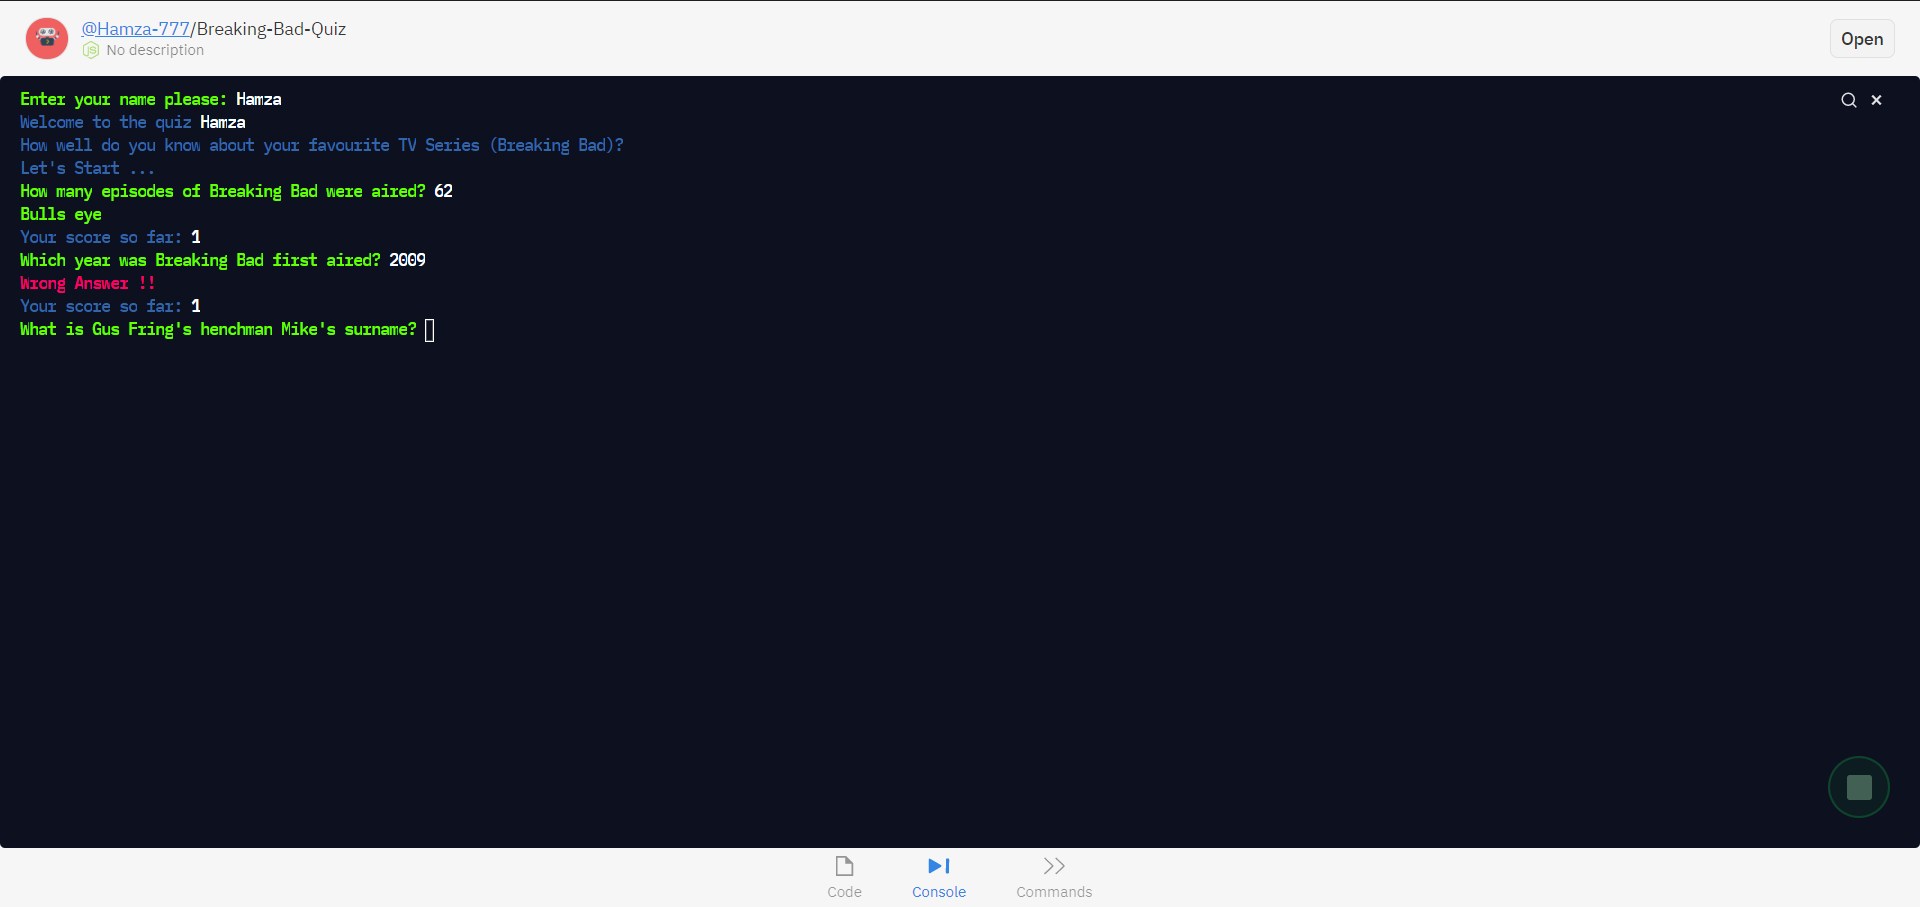
Task: Focus the input cursor after surname question
Action: [x=430, y=330]
